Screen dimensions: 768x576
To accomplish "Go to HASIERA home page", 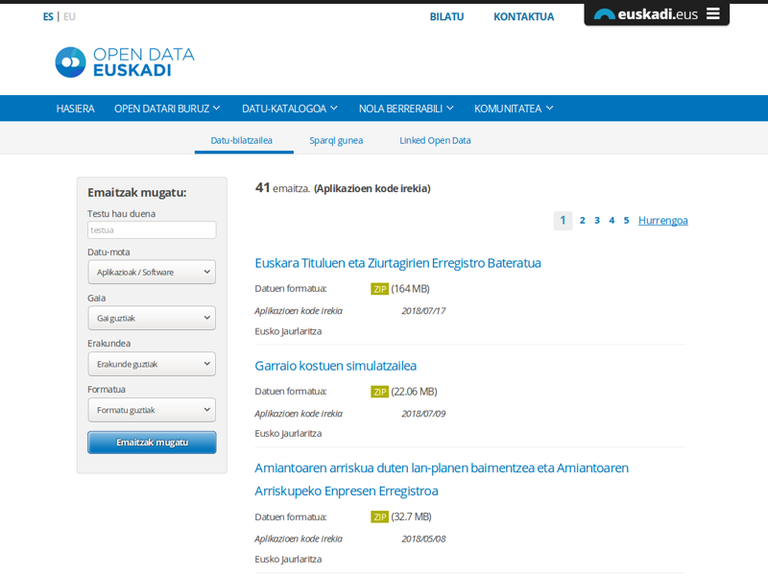I will (75, 108).
